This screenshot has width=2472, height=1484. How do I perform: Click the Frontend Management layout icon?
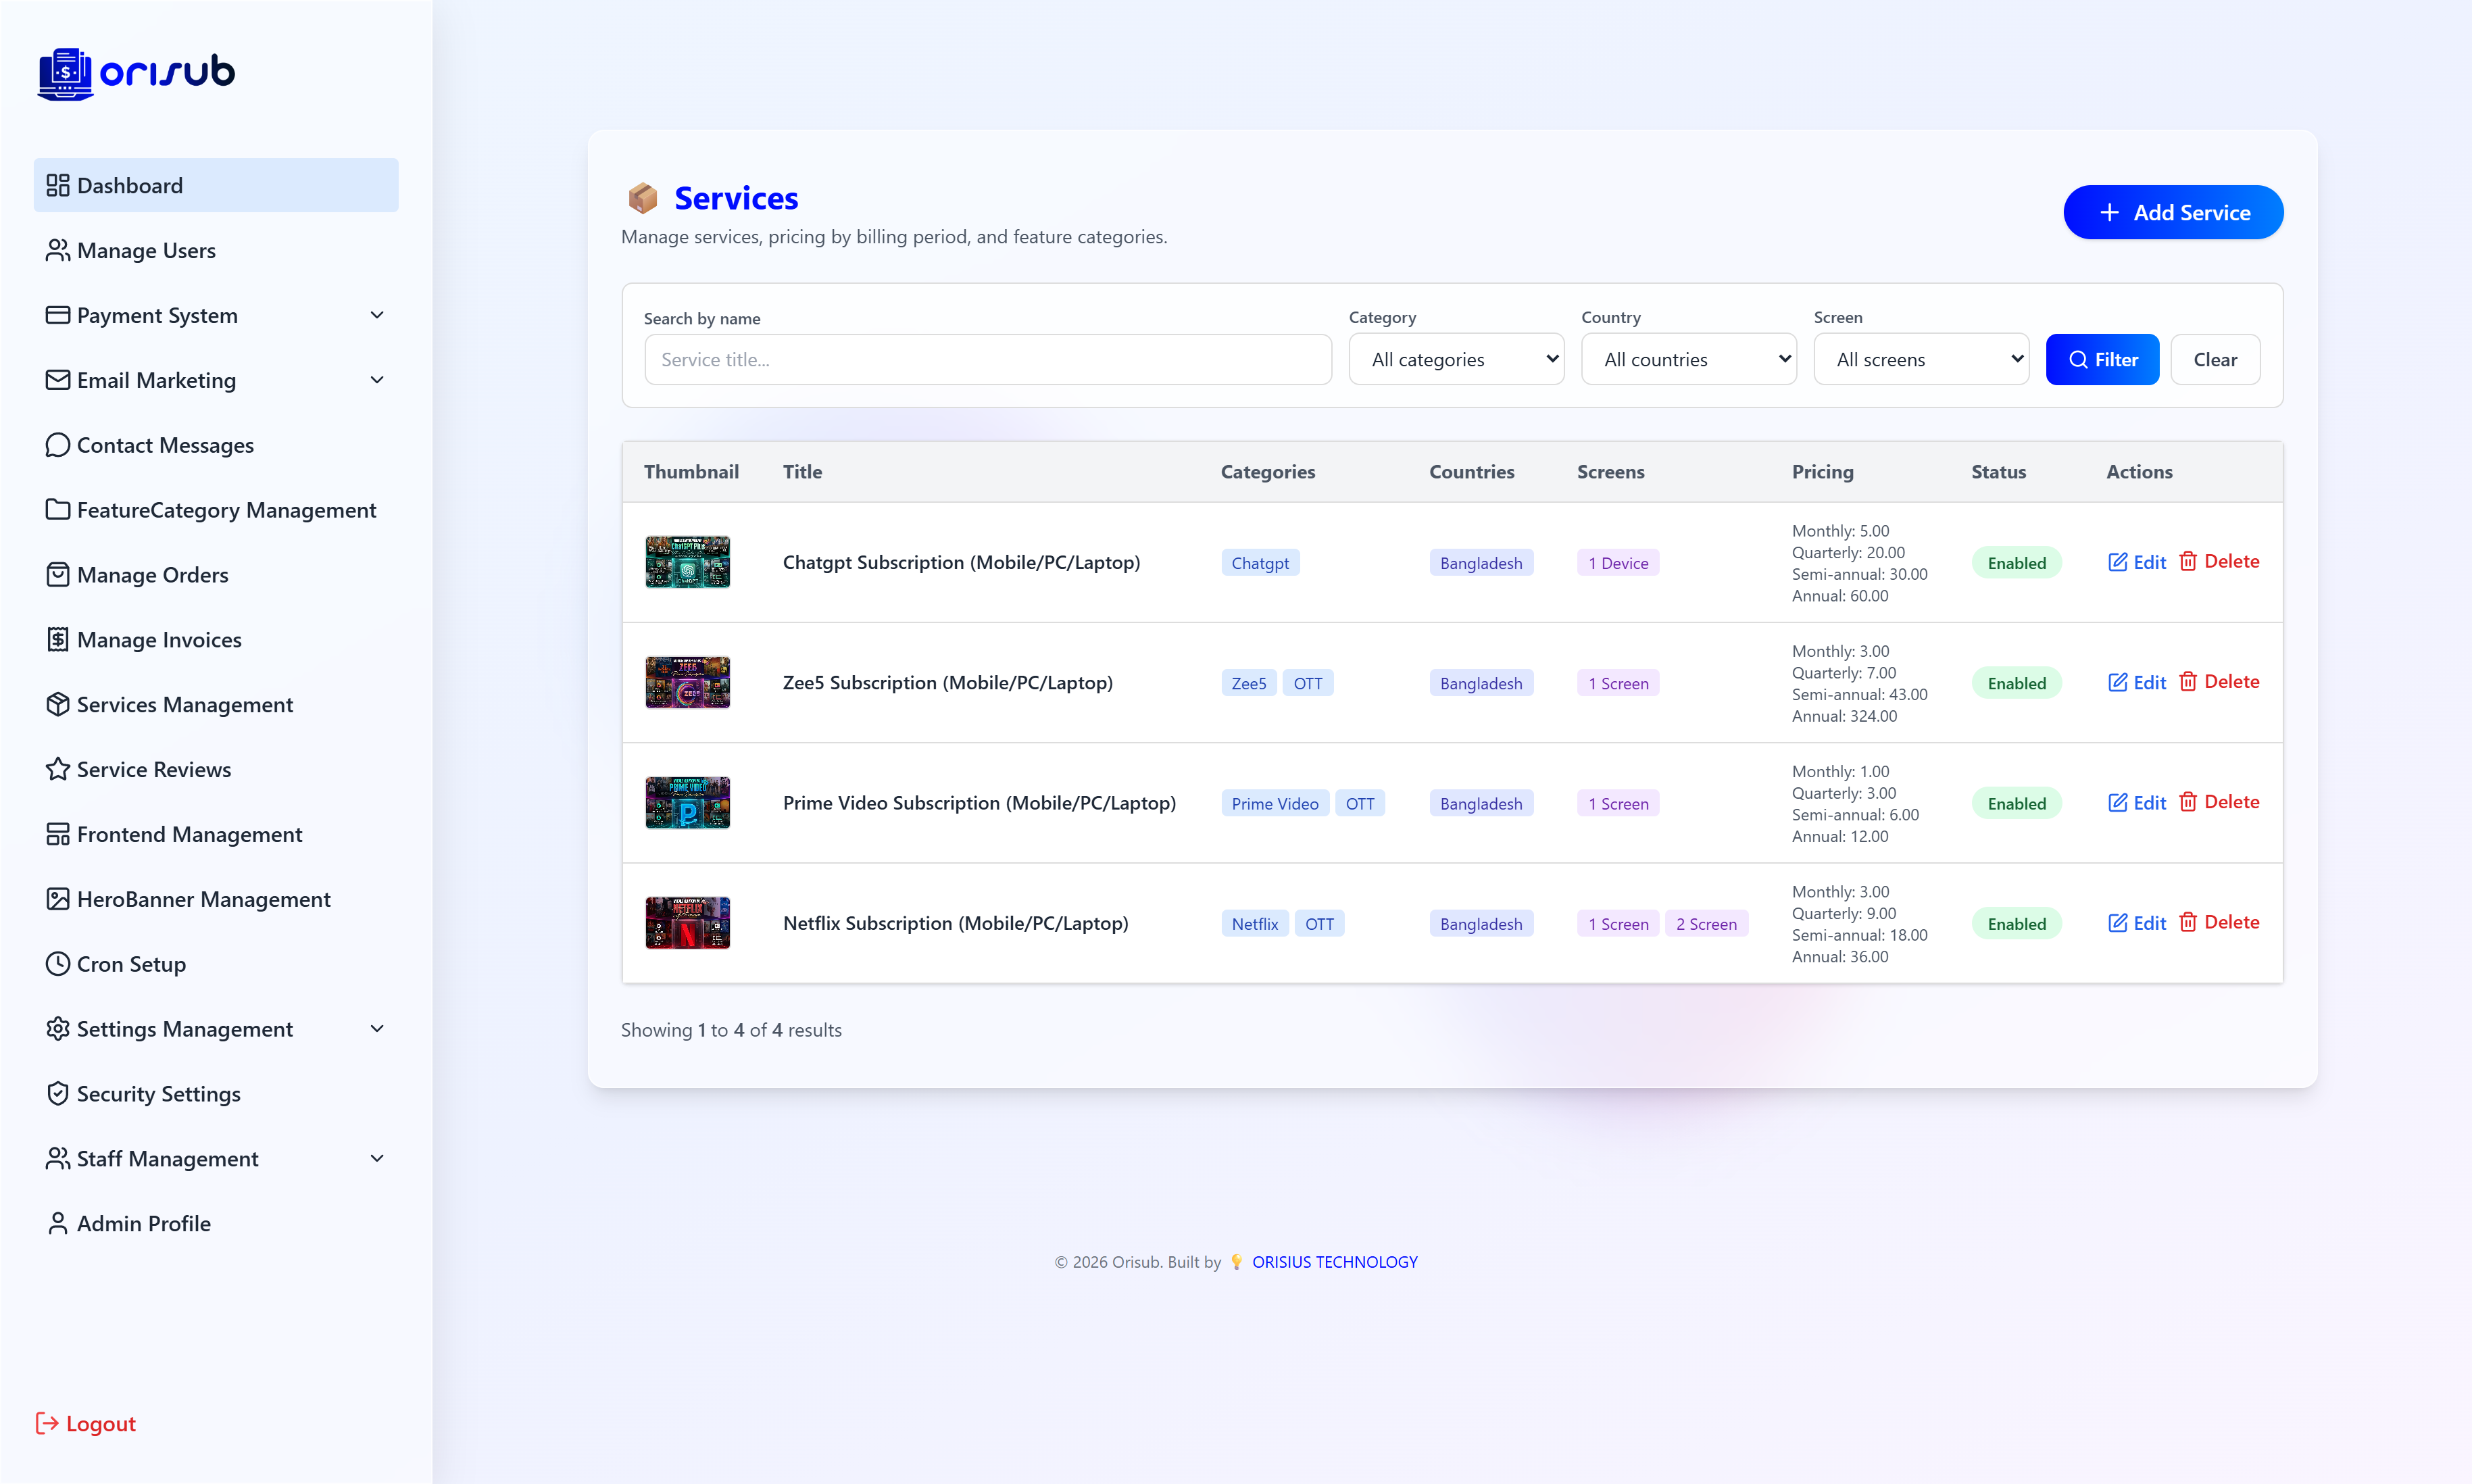tap(58, 834)
